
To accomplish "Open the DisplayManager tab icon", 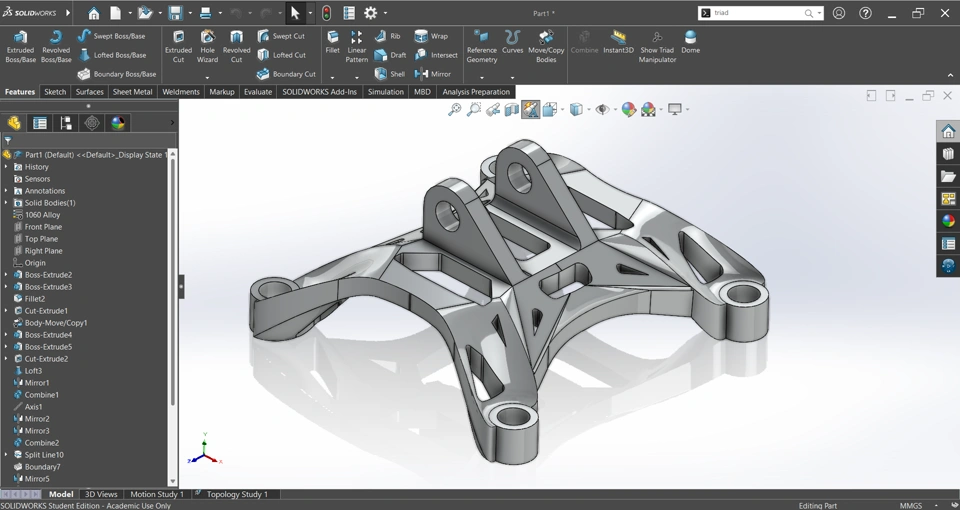I will coord(118,123).
